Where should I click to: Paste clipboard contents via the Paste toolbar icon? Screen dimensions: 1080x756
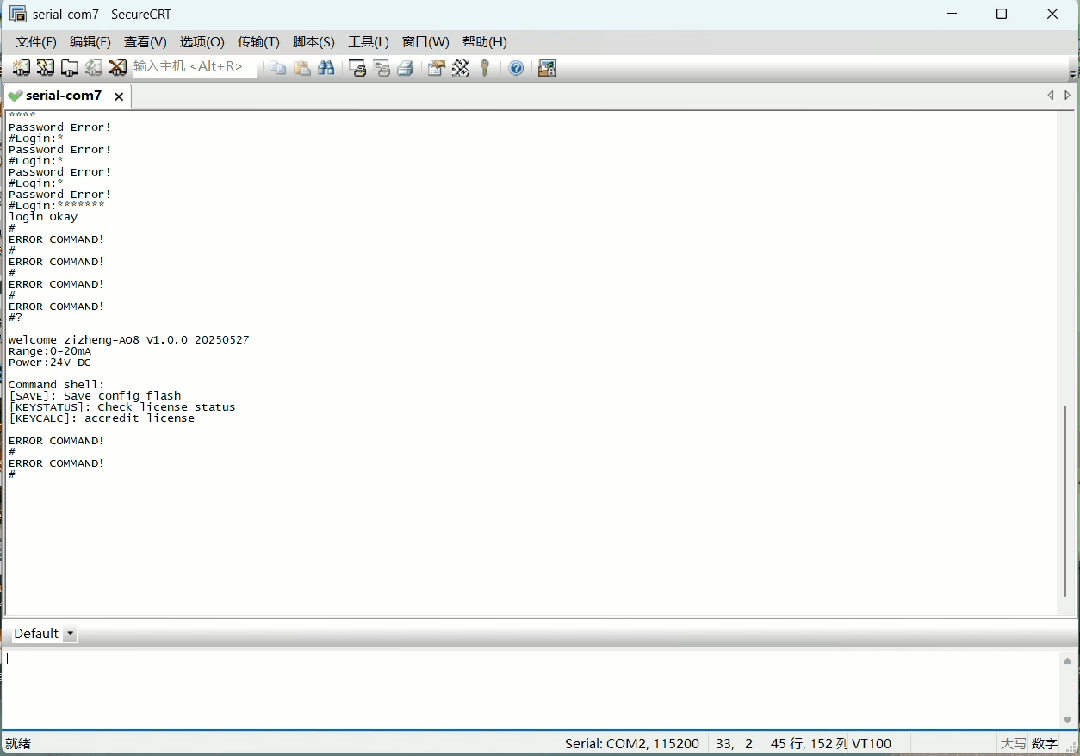click(x=302, y=67)
